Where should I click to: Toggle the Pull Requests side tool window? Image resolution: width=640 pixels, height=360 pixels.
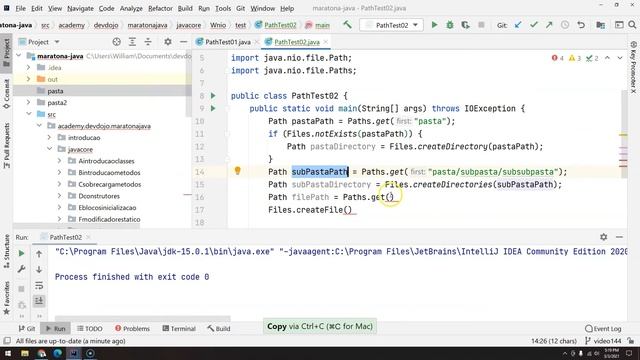click(x=7, y=146)
